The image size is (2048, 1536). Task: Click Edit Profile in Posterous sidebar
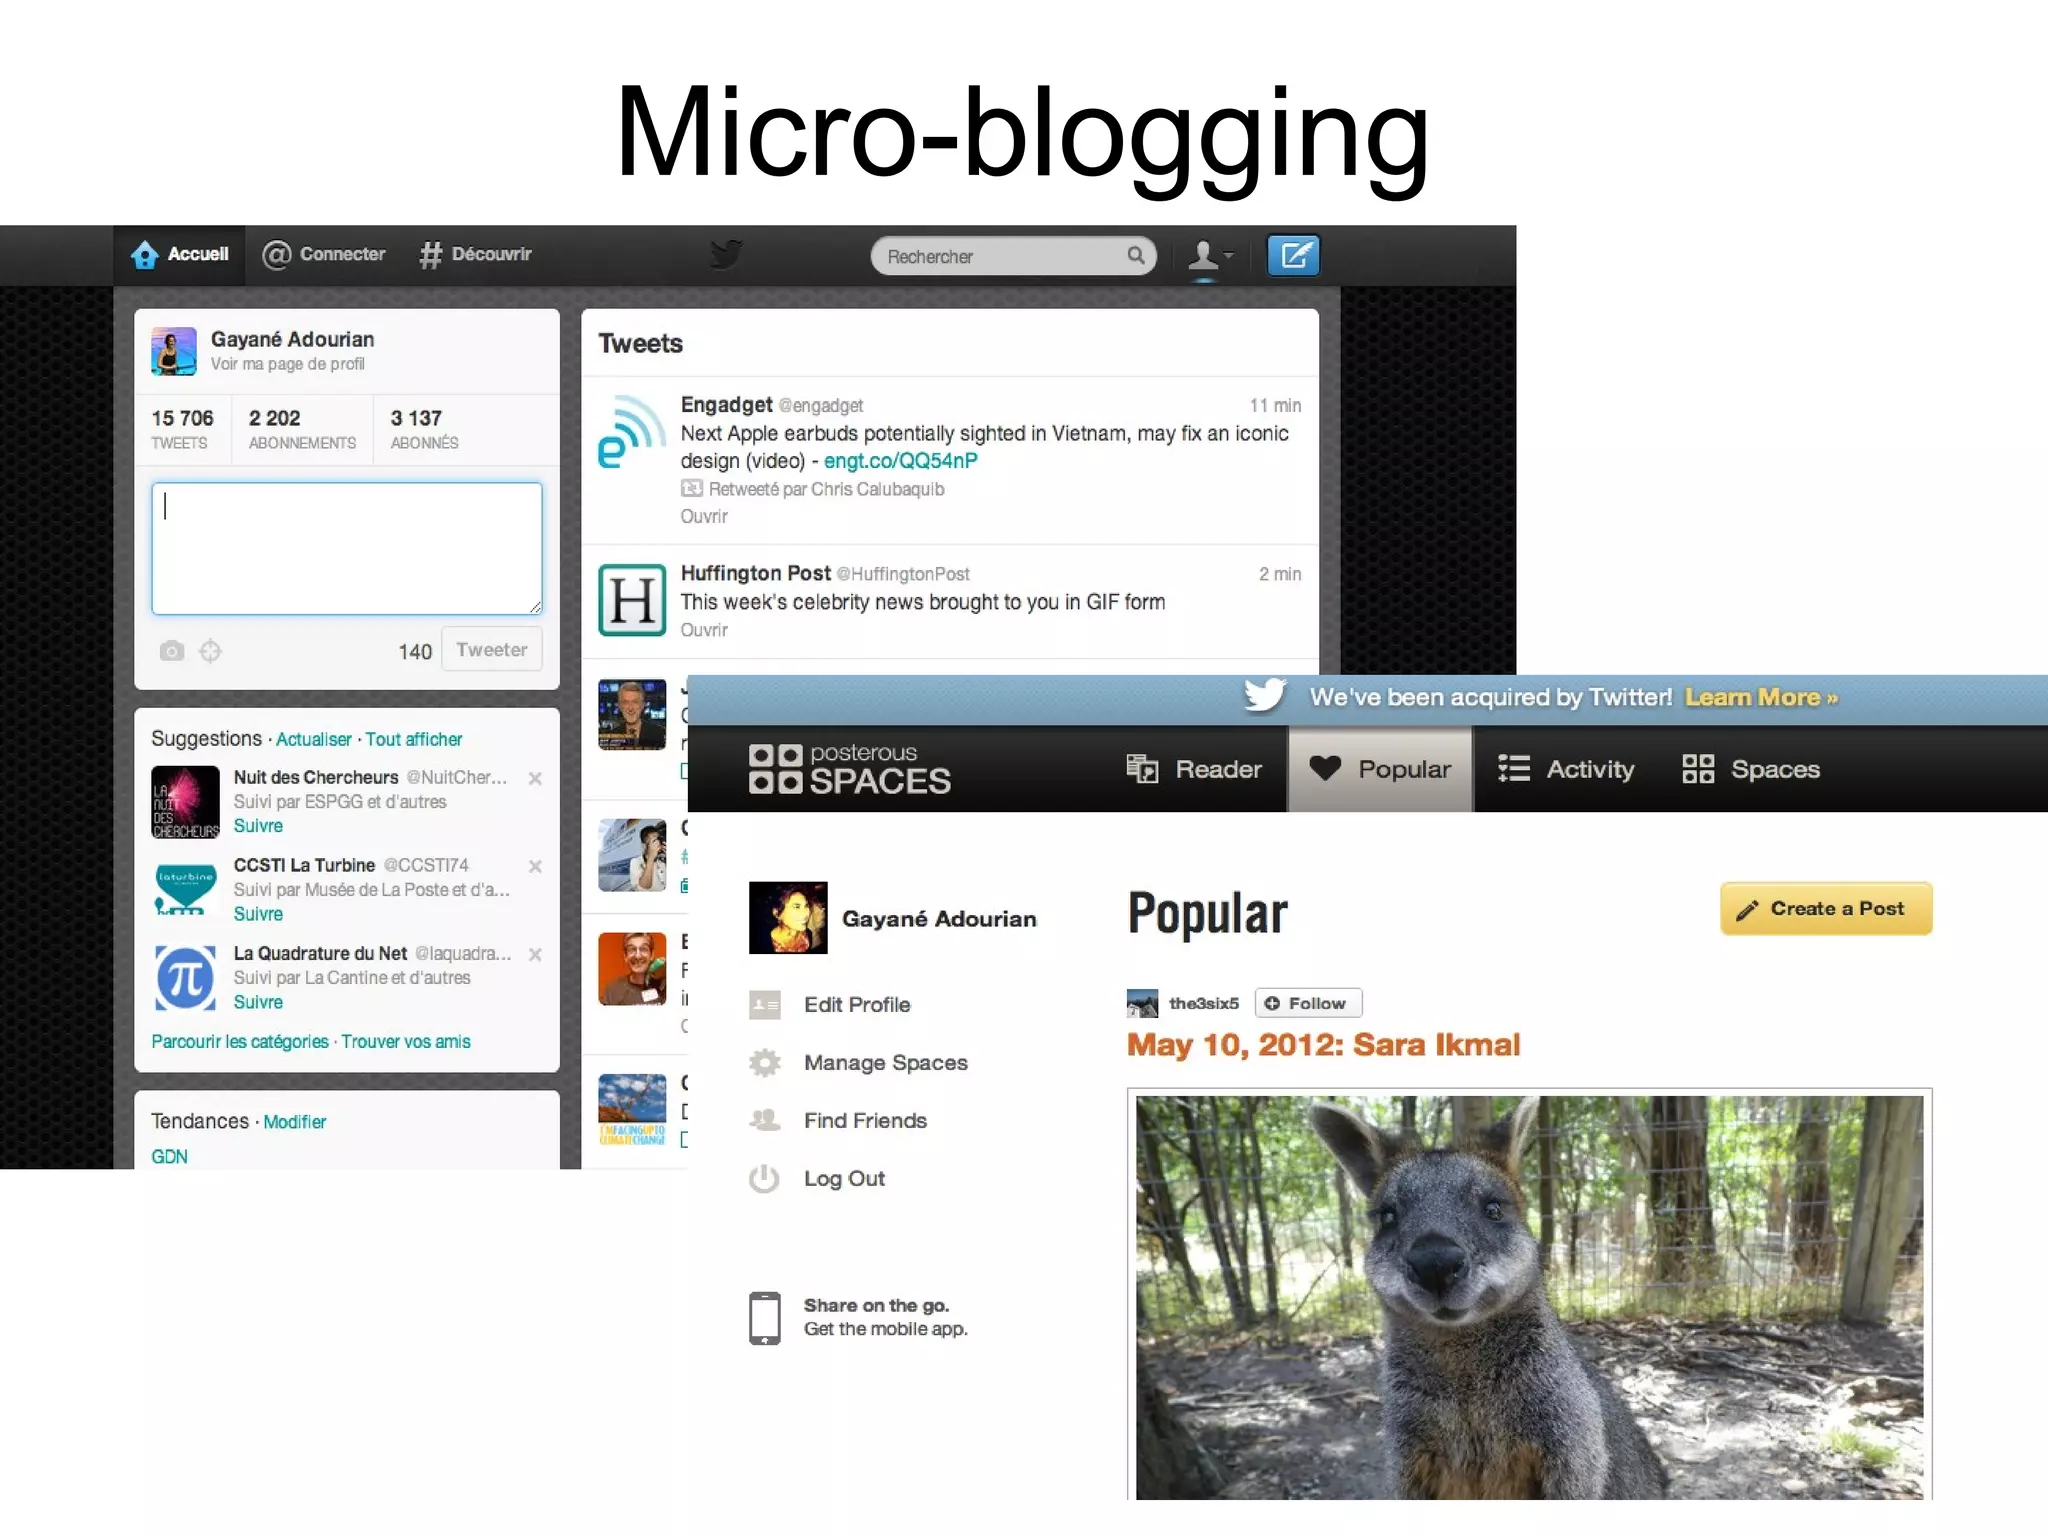[x=831, y=1005]
